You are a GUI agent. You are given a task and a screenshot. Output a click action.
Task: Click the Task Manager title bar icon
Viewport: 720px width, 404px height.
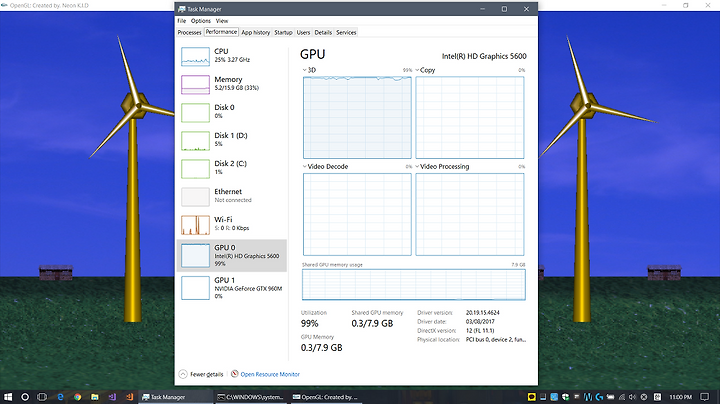[182, 9]
